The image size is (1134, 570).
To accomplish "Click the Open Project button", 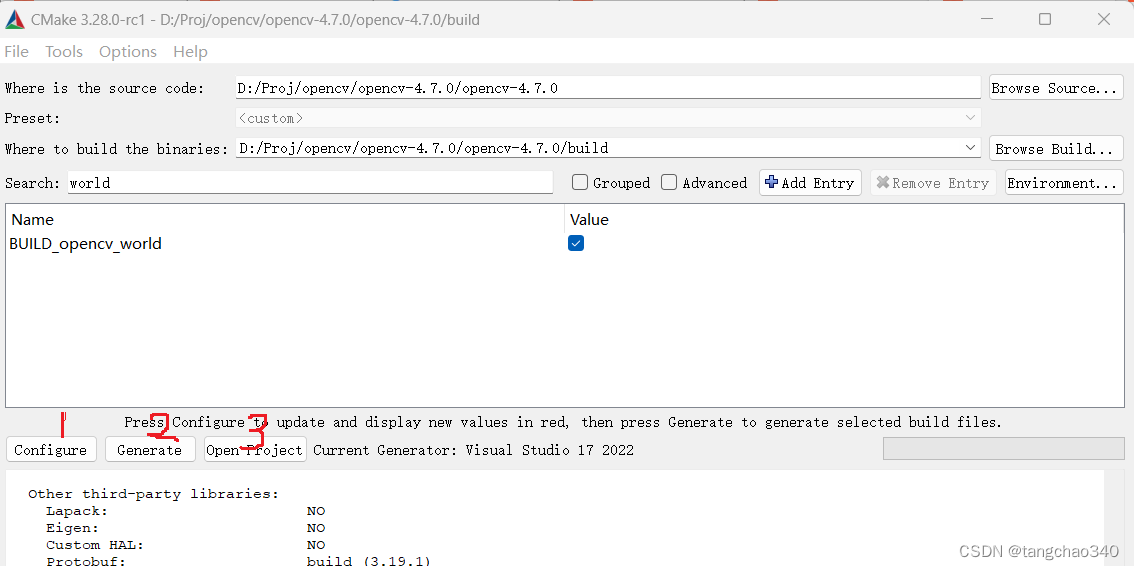I will point(255,449).
